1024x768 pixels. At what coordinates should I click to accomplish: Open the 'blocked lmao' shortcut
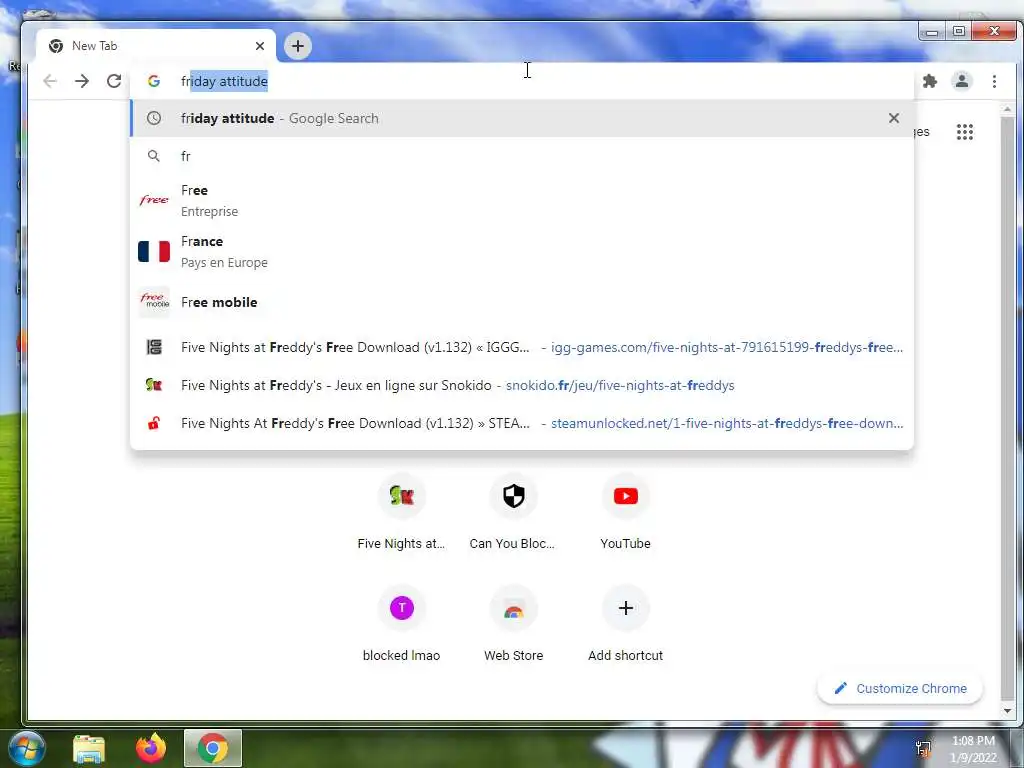pyautogui.click(x=402, y=624)
